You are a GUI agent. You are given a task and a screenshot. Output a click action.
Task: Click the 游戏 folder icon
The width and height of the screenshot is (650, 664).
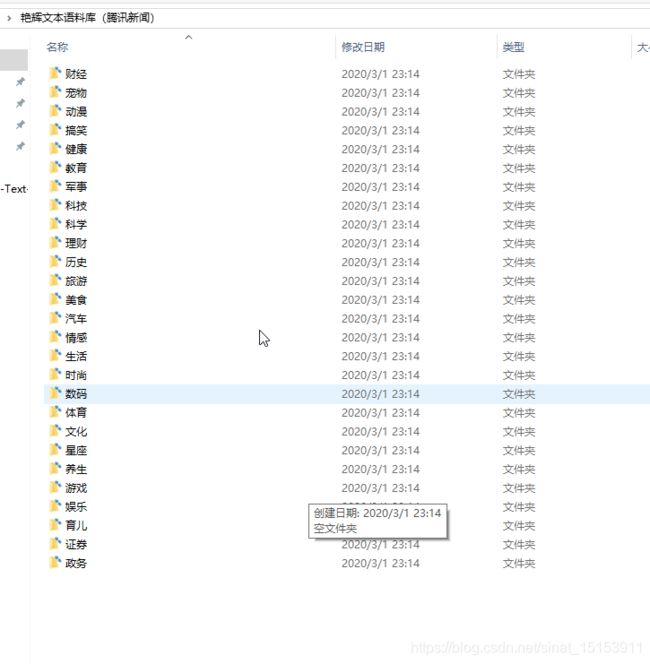point(55,487)
